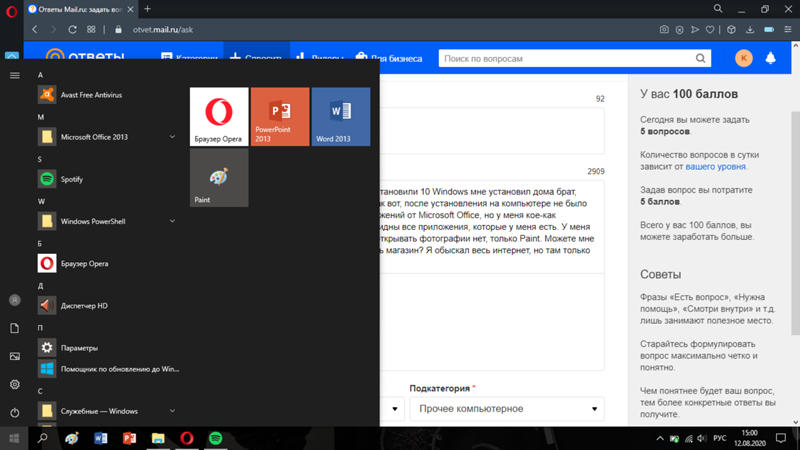
Task: Open File Explorer from the taskbar
Action: pos(158,438)
